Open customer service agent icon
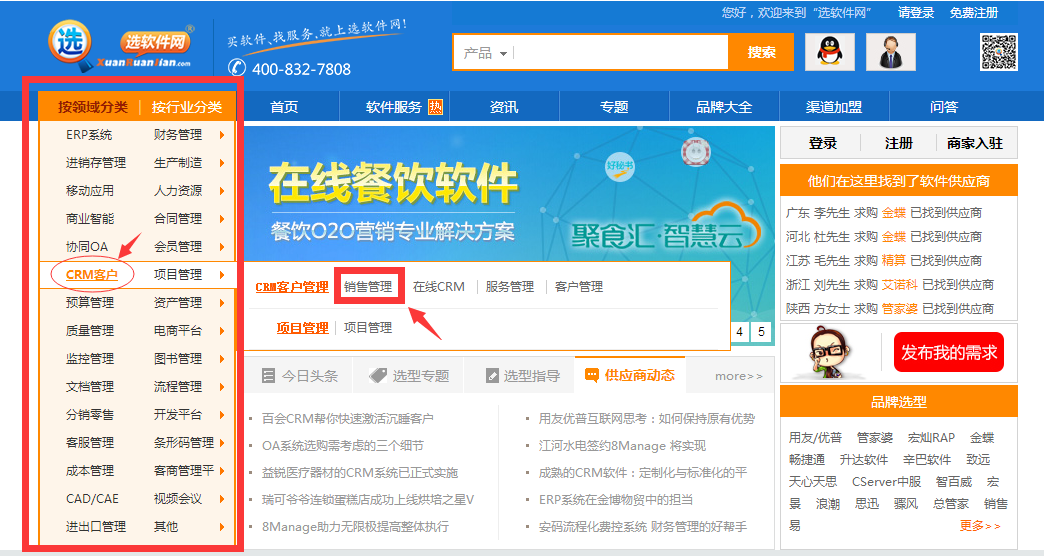Screen dimensions: 1044x556 pyautogui.click(x=891, y=52)
